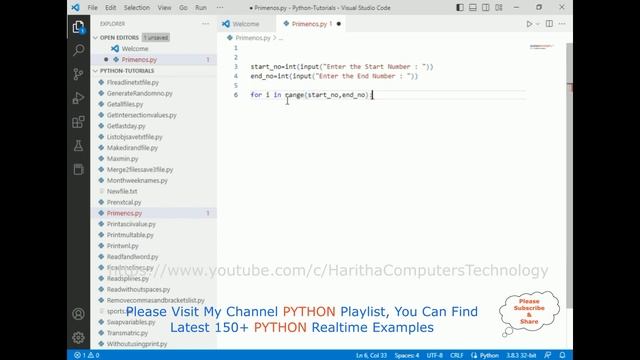Open the Run menu

click(x=201, y=8)
